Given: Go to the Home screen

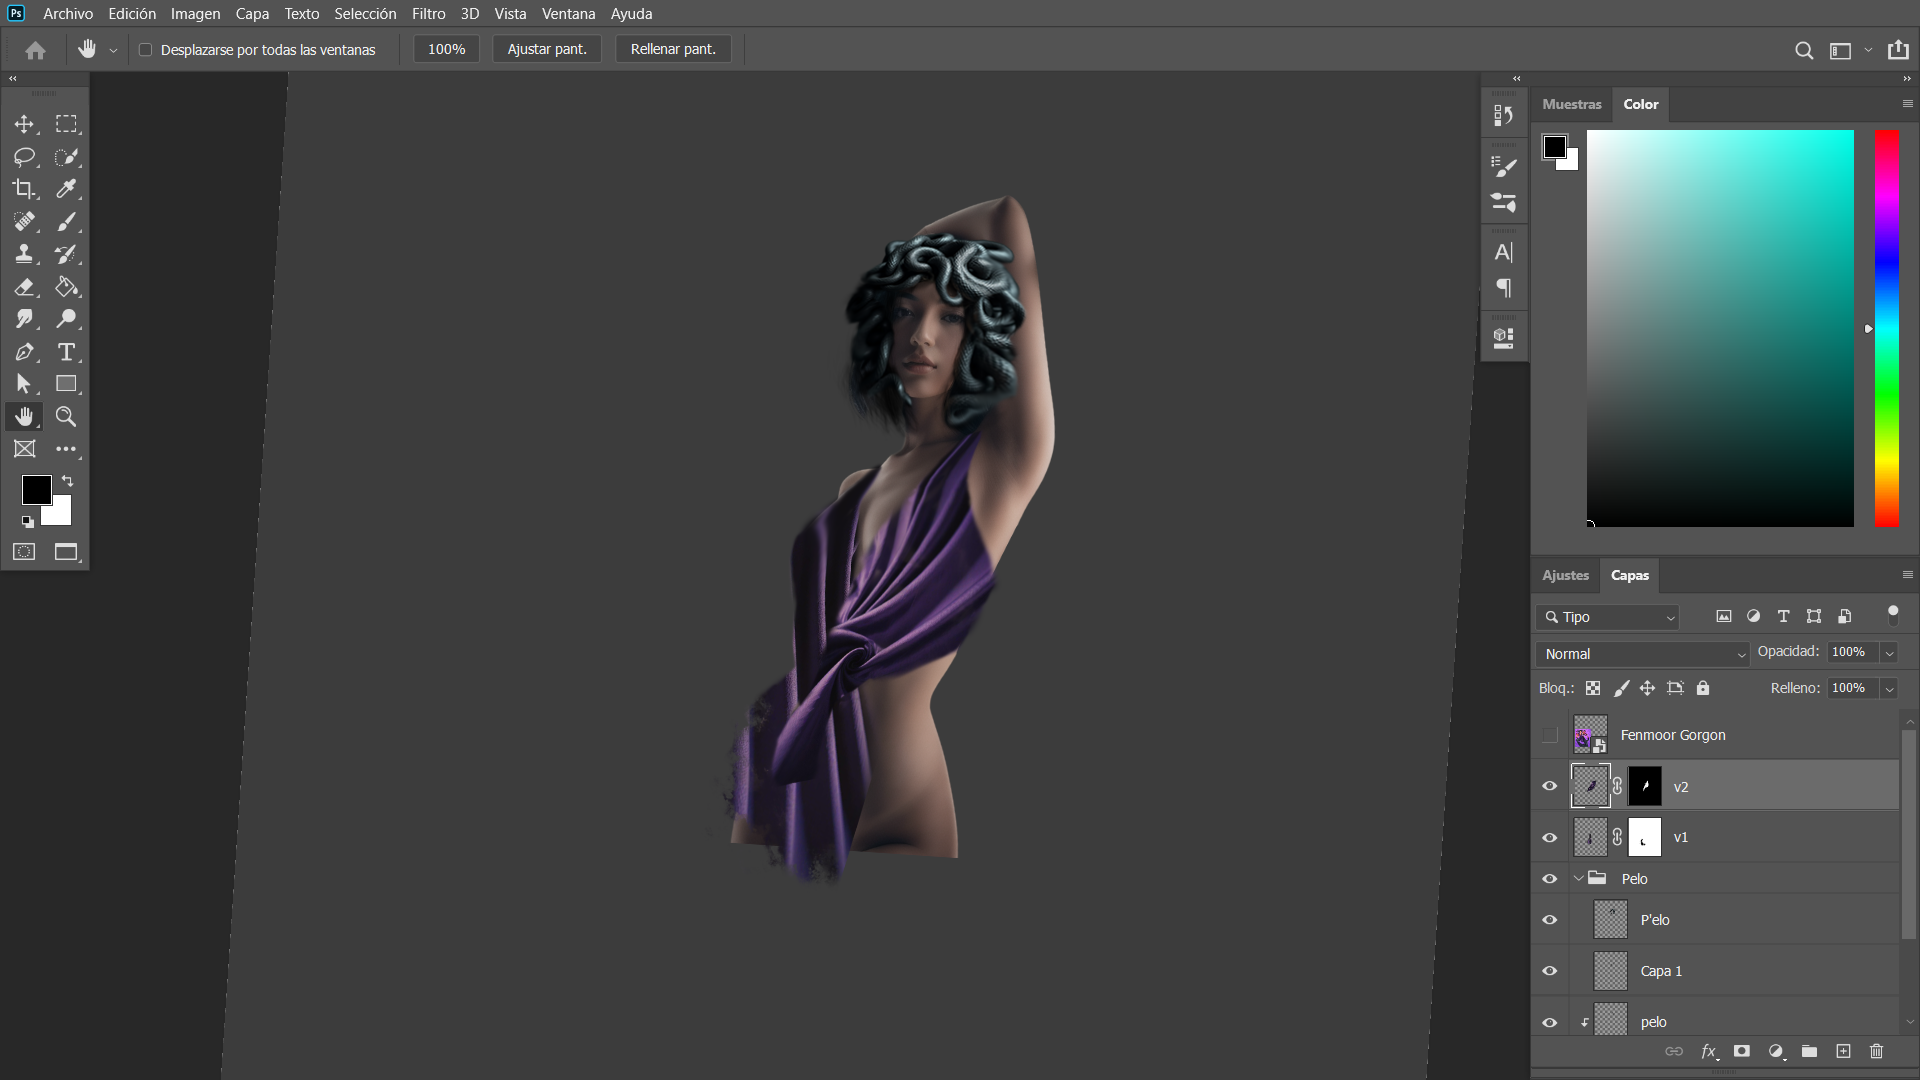Looking at the screenshot, I should click(x=36, y=50).
